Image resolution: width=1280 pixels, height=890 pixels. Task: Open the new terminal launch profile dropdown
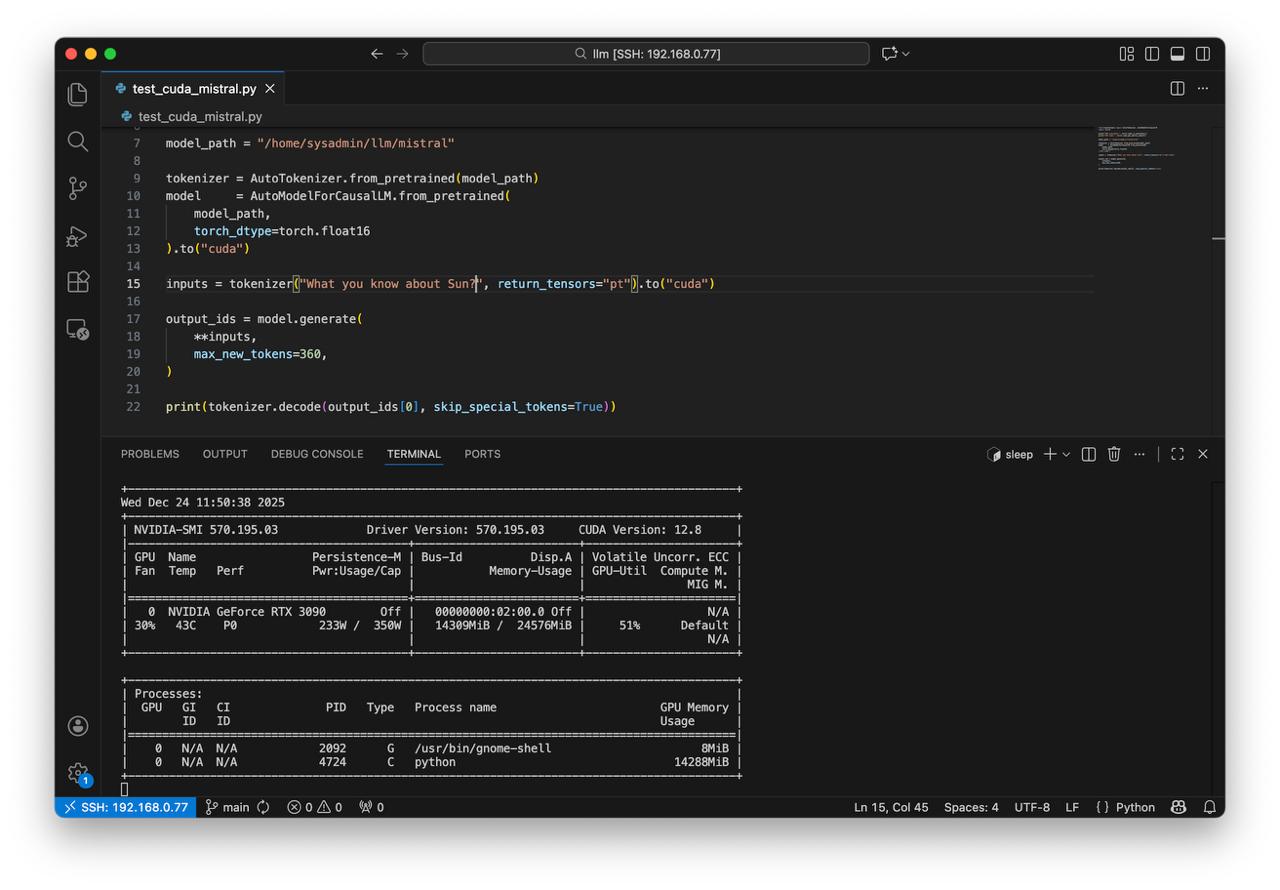(1066, 454)
